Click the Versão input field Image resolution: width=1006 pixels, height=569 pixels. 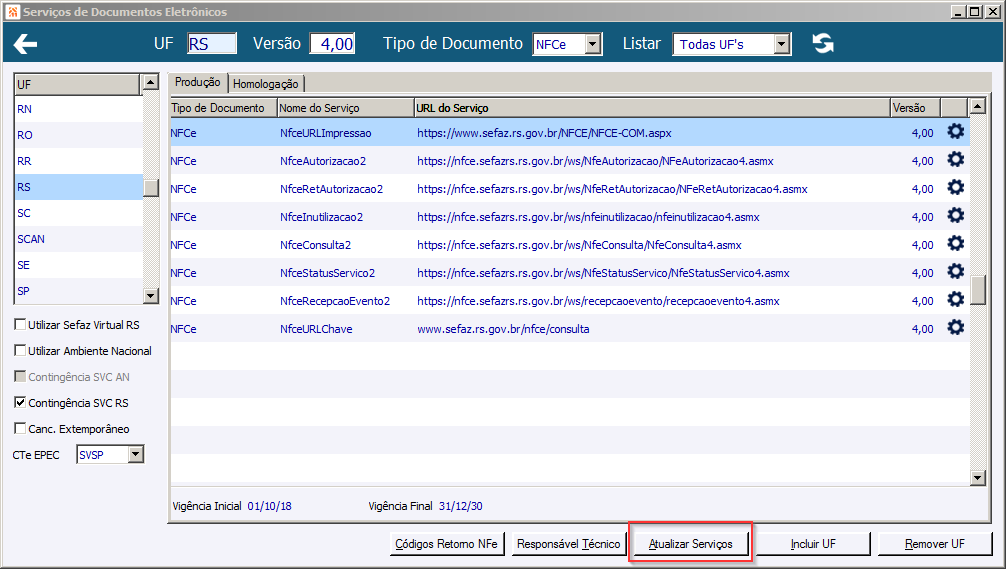click(x=332, y=44)
